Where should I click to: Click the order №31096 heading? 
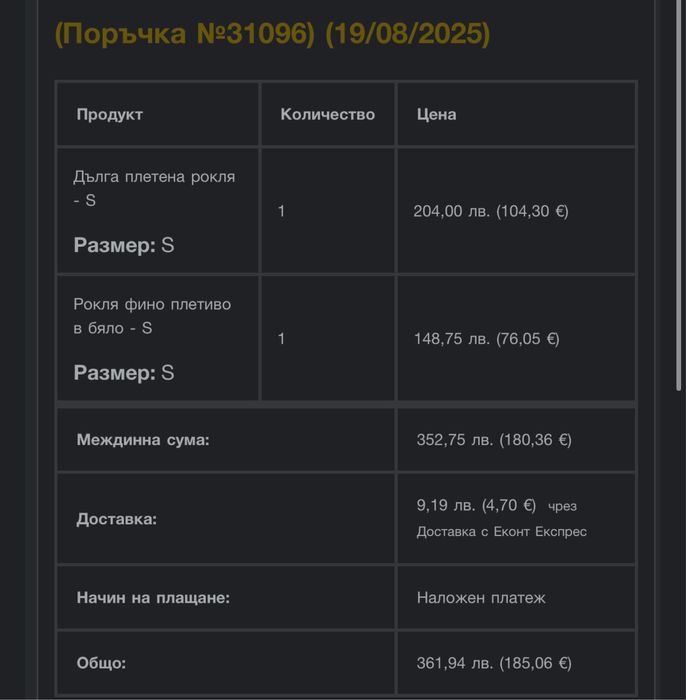[272, 34]
